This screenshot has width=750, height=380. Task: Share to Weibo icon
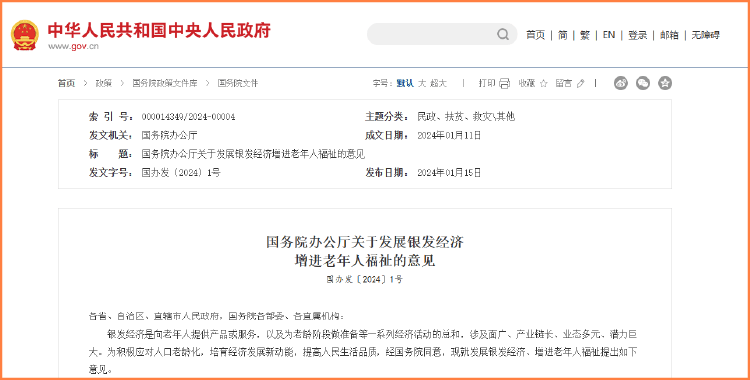(x=621, y=83)
